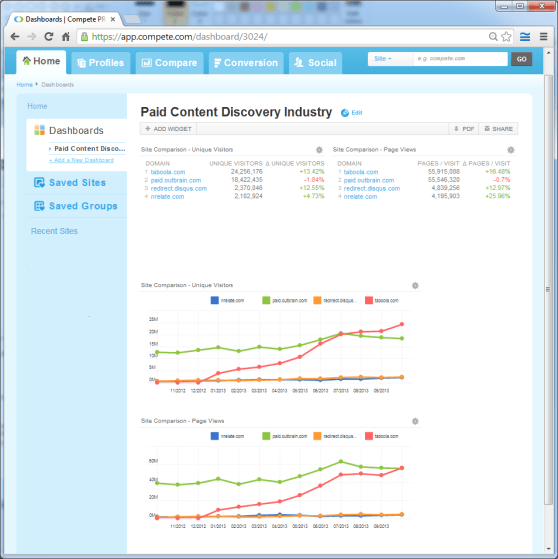Click the Saved Sites sidebar icon
Viewport: 558px width, 559px height.
coord(39,183)
